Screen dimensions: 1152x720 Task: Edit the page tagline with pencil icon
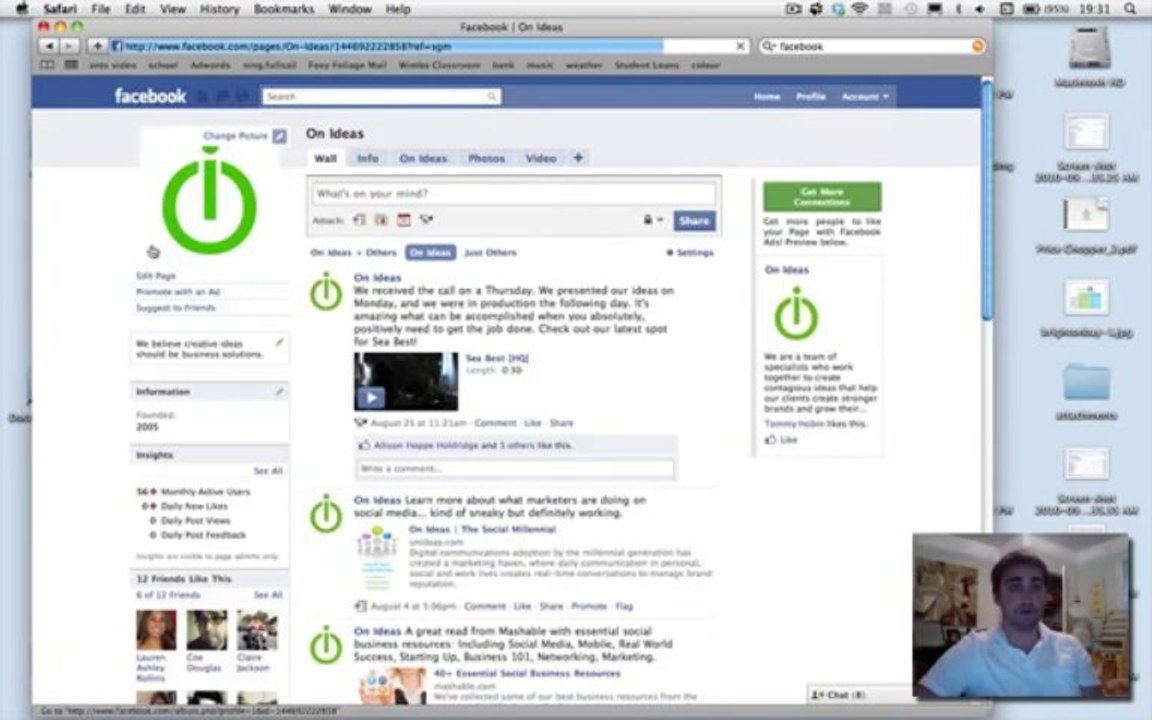coord(279,342)
